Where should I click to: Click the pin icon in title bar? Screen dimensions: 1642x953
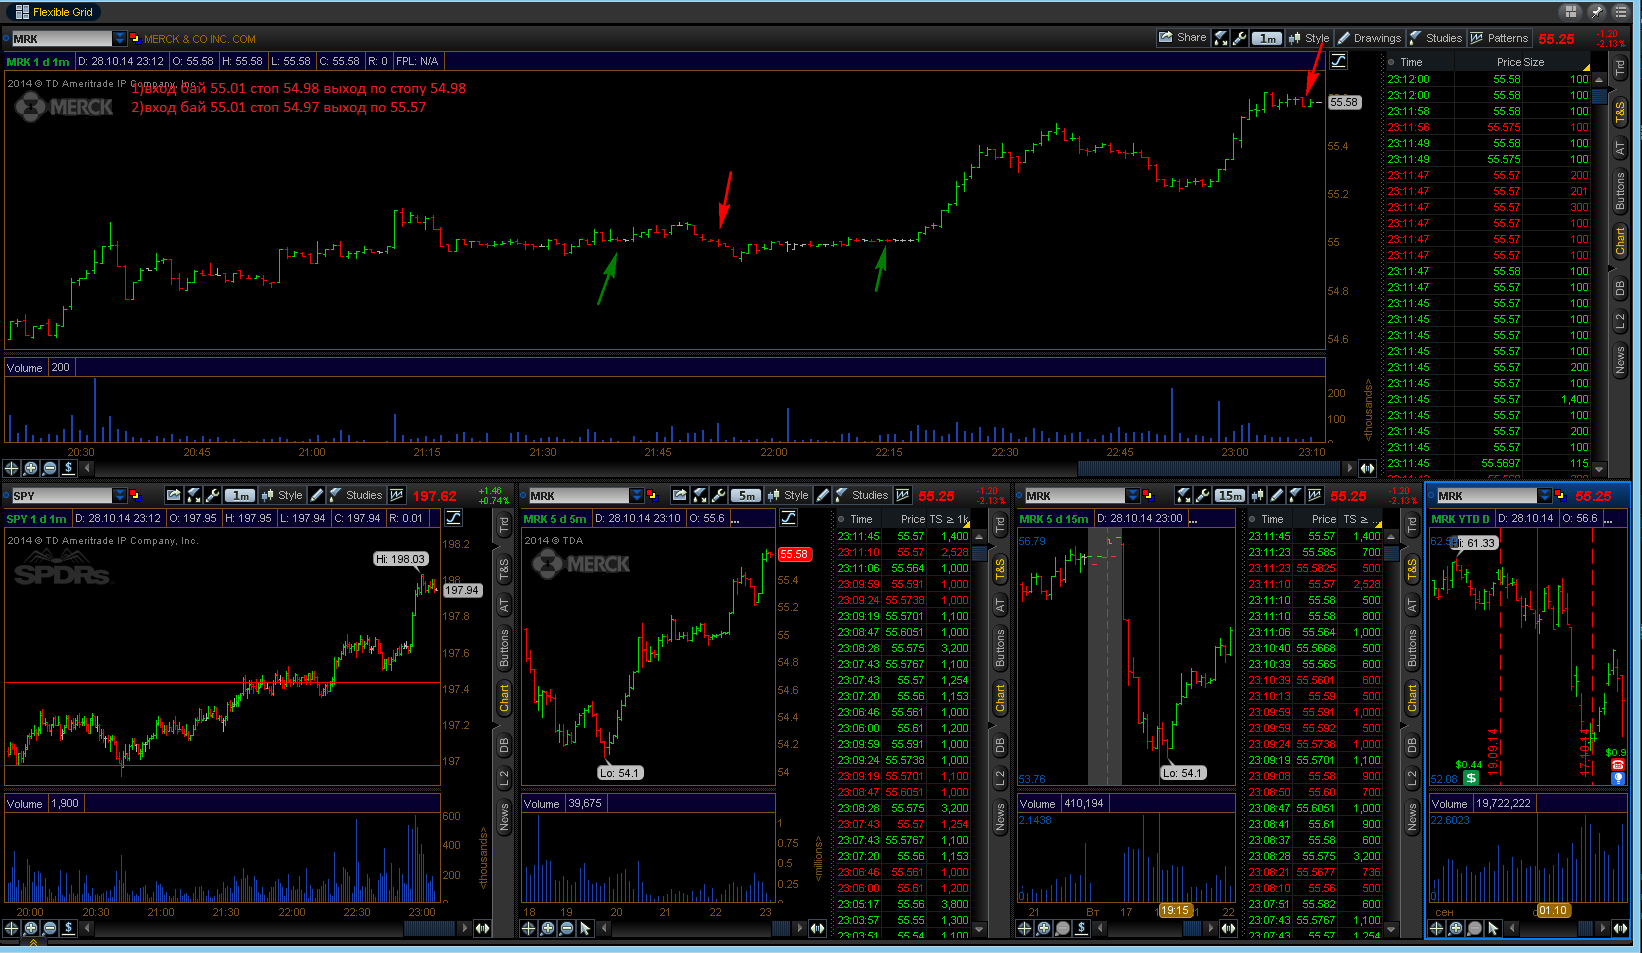[1597, 12]
